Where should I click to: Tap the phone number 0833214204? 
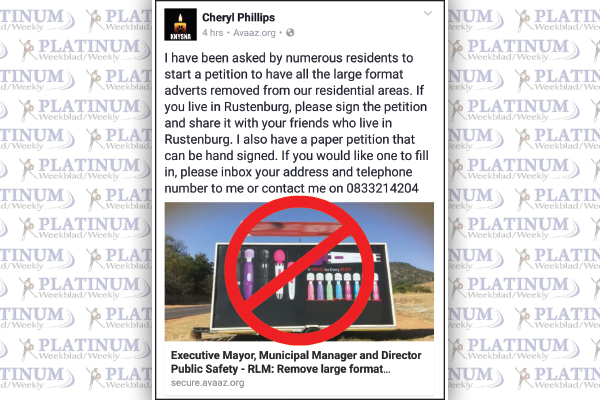(x=382, y=188)
